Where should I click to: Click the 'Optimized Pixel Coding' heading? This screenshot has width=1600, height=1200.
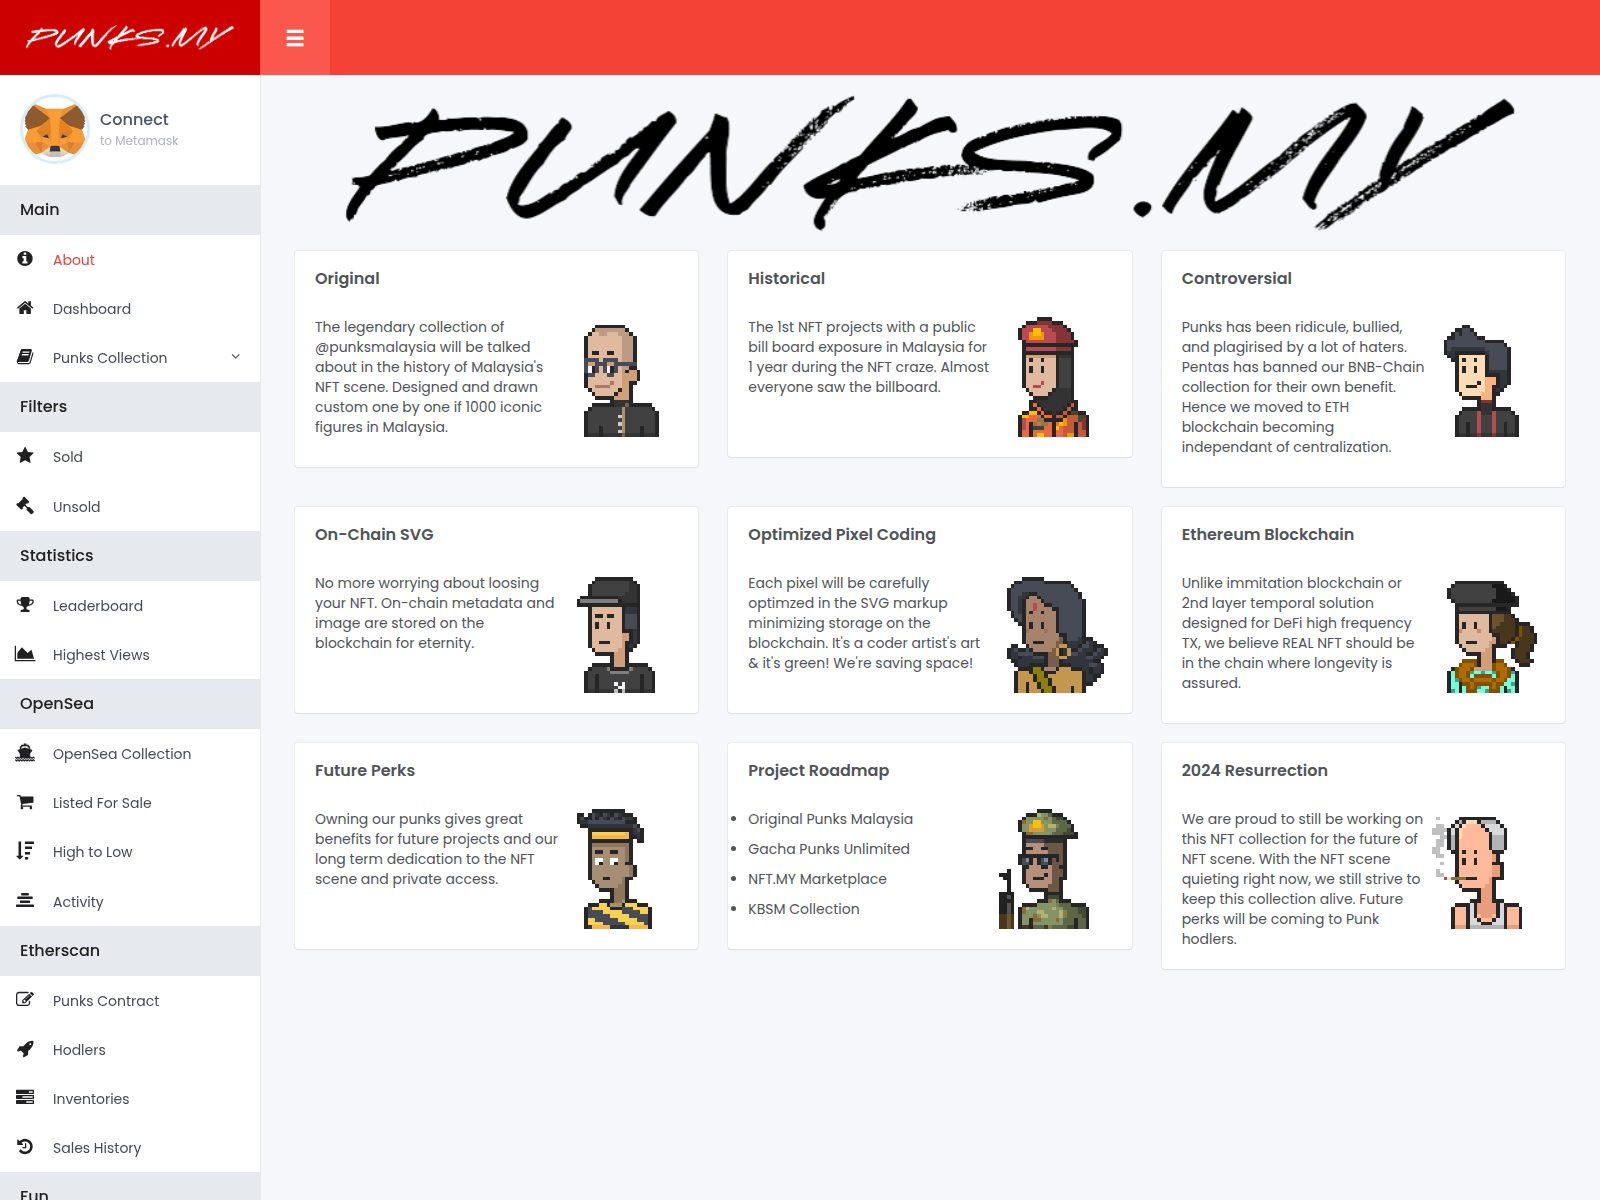[842, 535]
